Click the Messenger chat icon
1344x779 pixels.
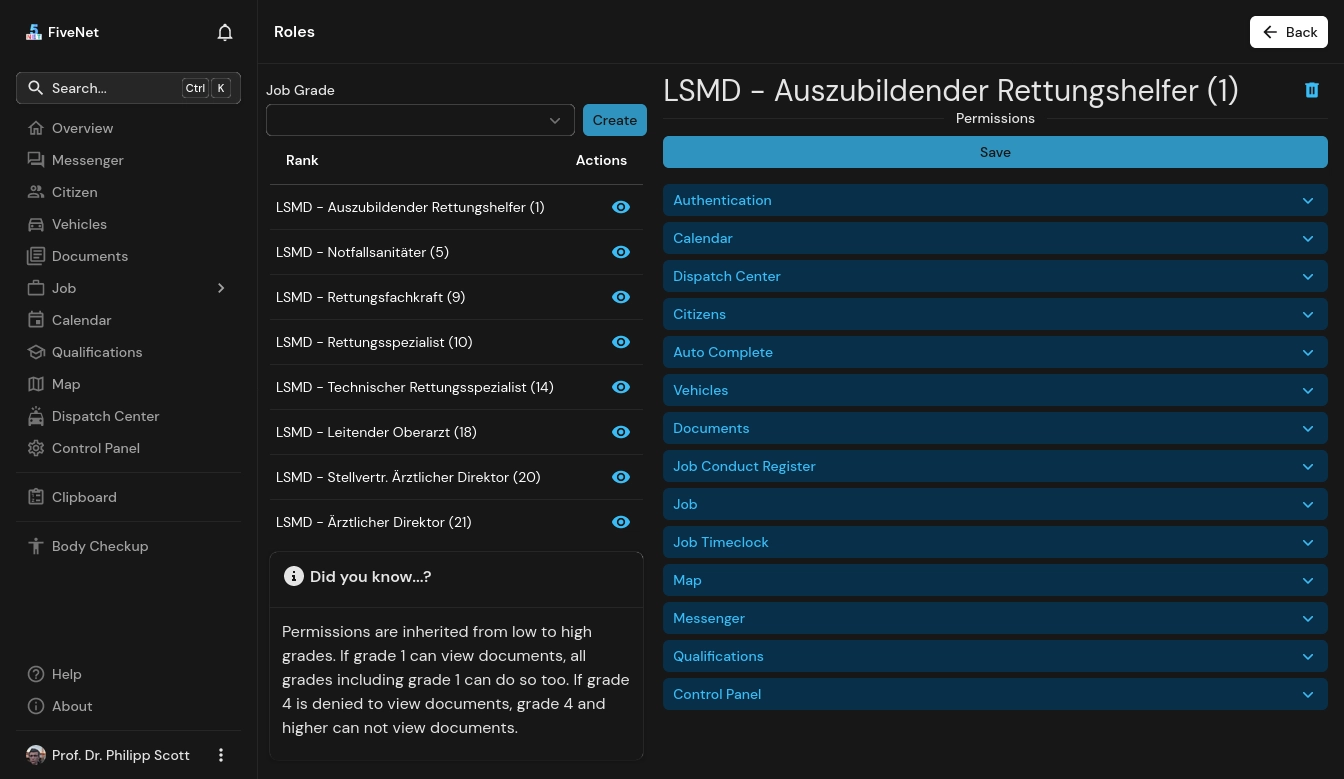click(x=36, y=160)
